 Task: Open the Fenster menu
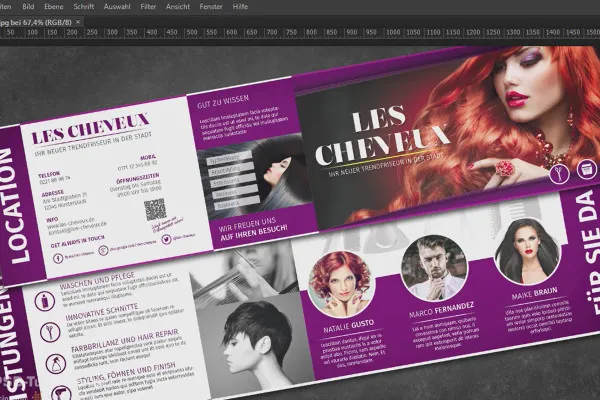pos(211,7)
